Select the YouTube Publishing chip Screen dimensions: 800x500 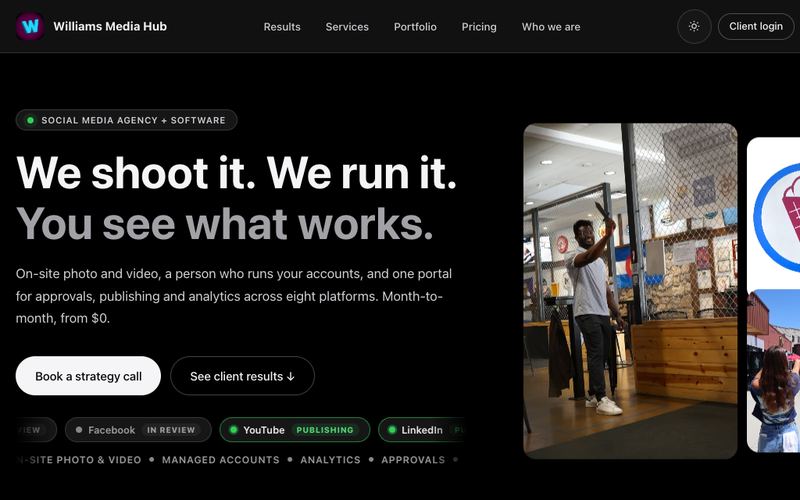tap(294, 430)
